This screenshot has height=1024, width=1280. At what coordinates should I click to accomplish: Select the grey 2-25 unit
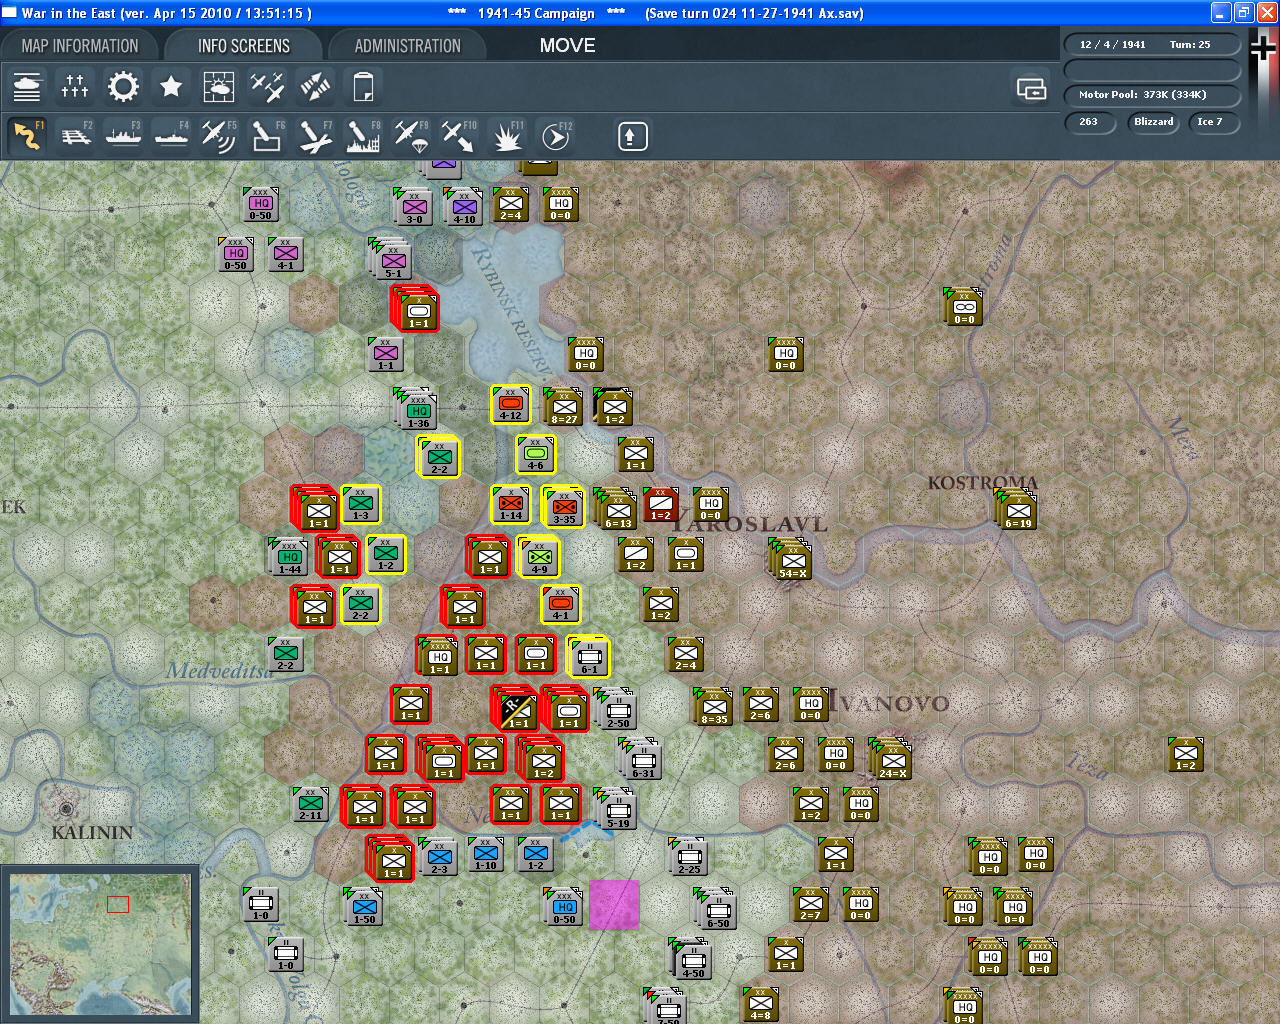pos(688,857)
